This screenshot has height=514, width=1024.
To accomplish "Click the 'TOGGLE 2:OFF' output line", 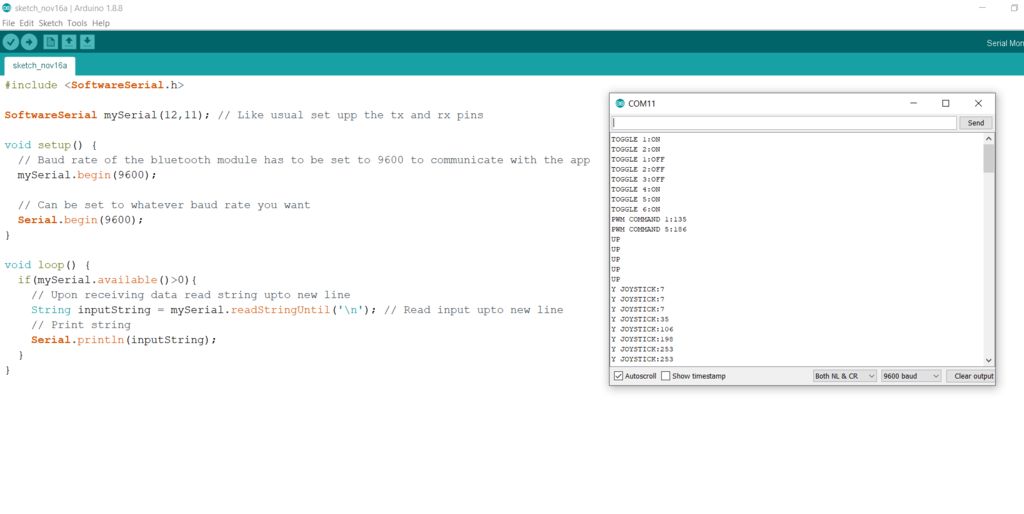I will tap(638, 169).
